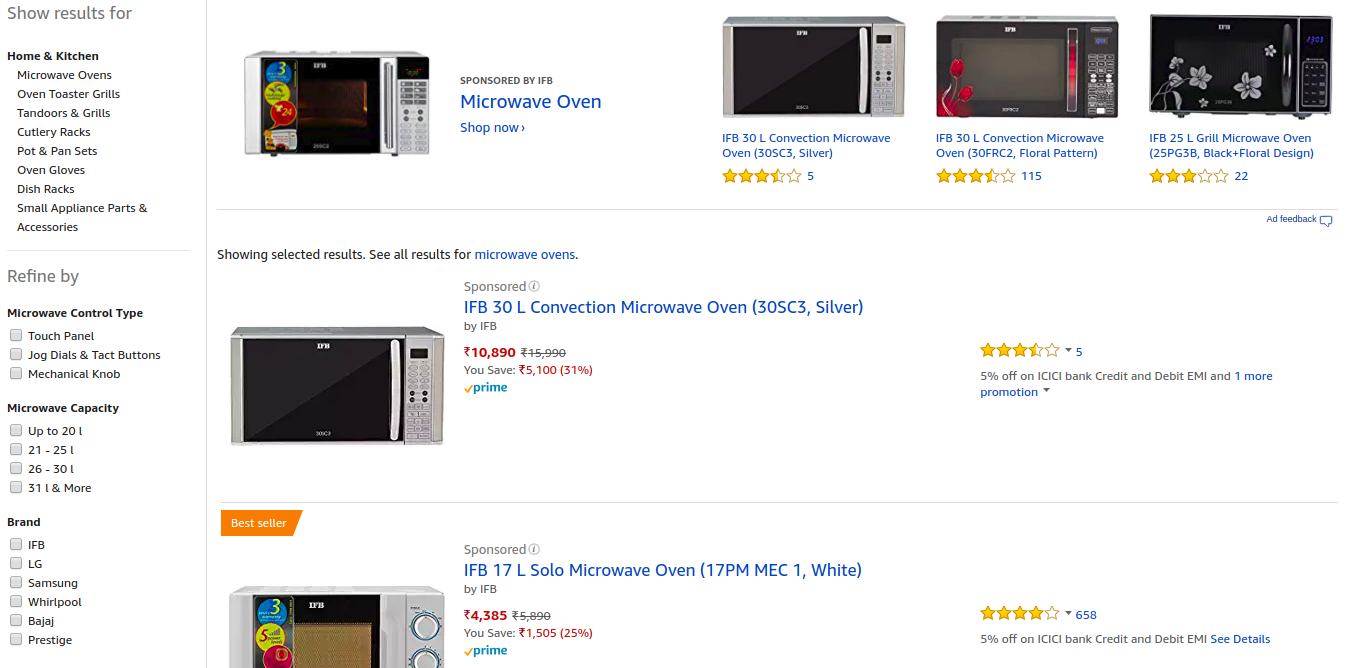Open the 'See Details' EMI offer link

click(1240, 639)
